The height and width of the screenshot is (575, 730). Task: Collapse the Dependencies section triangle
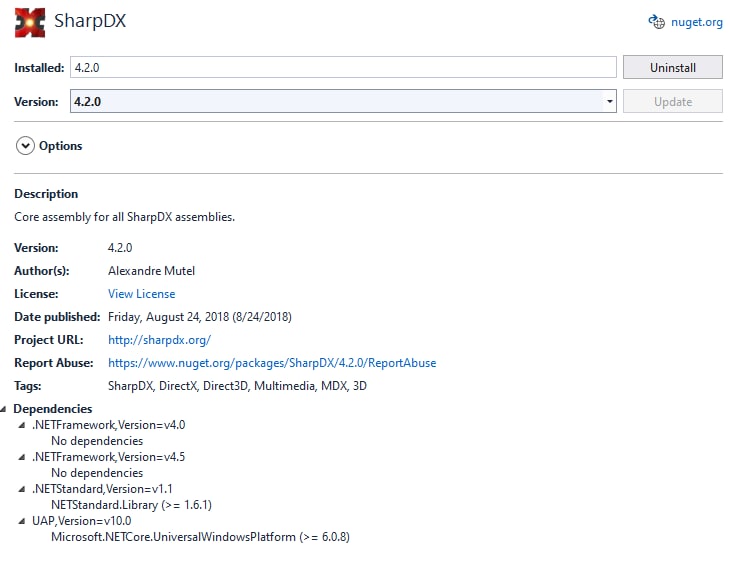coord(4,409)
